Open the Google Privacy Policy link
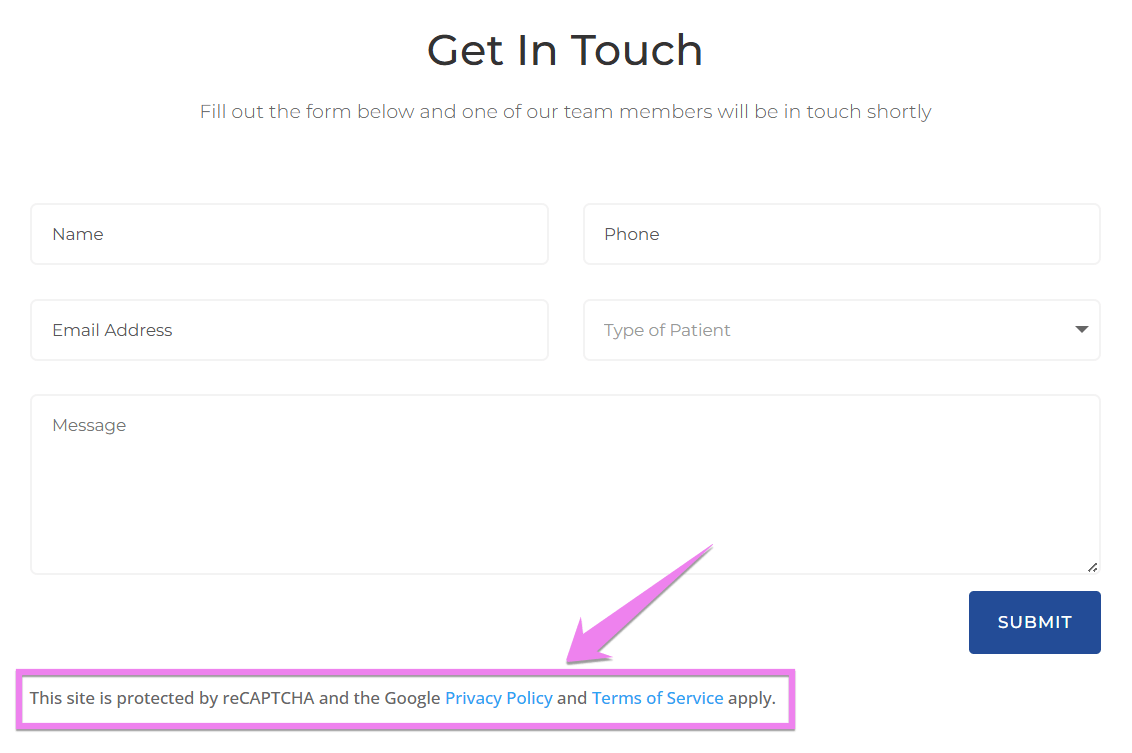This screenshot has height=753, width=1132. pyautogui.click(x=498, y=698)
